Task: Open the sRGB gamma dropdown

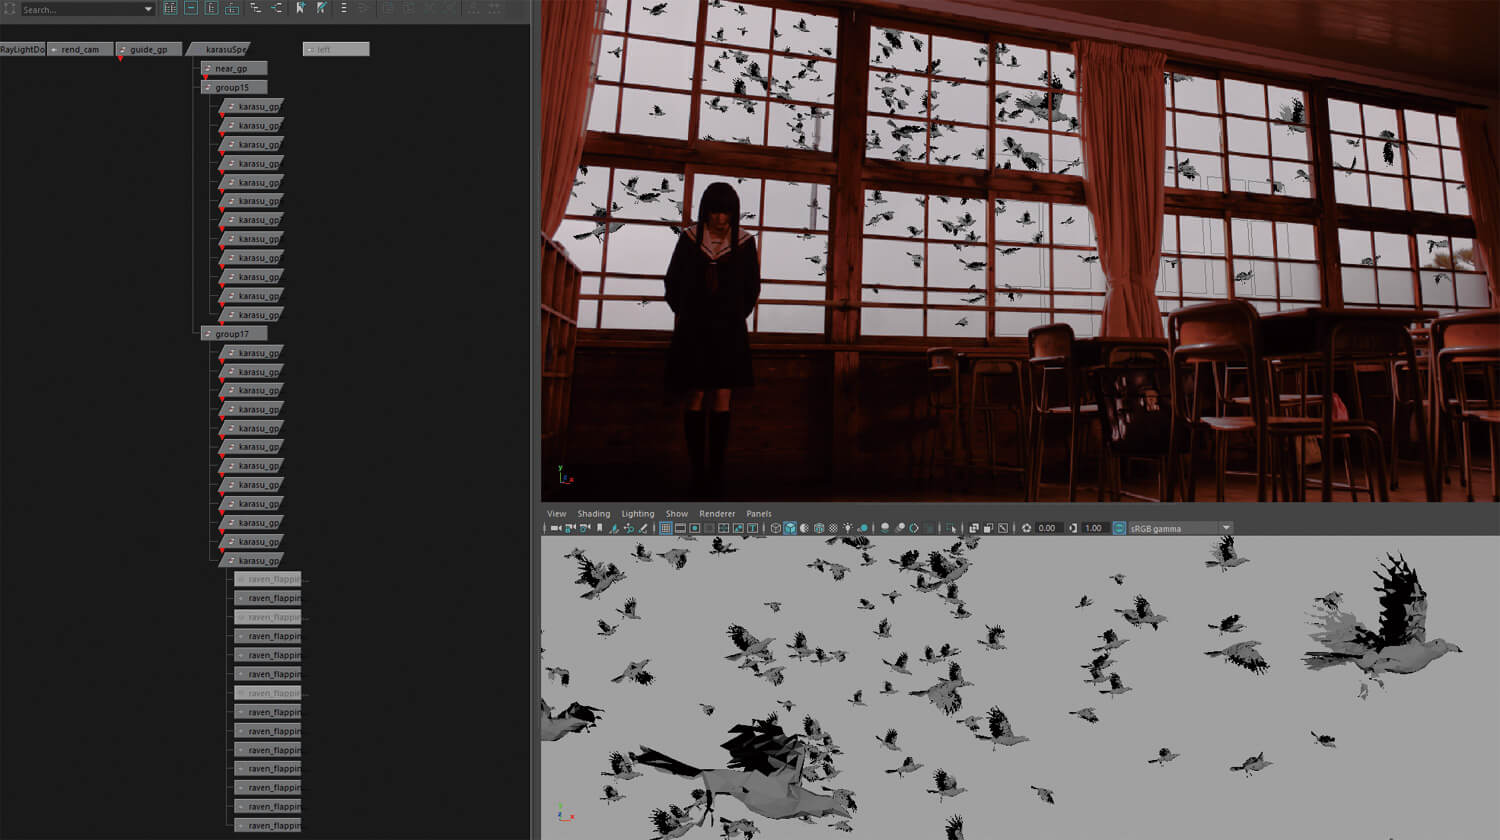Action: pyautogui.click(x=1226, y=528)
